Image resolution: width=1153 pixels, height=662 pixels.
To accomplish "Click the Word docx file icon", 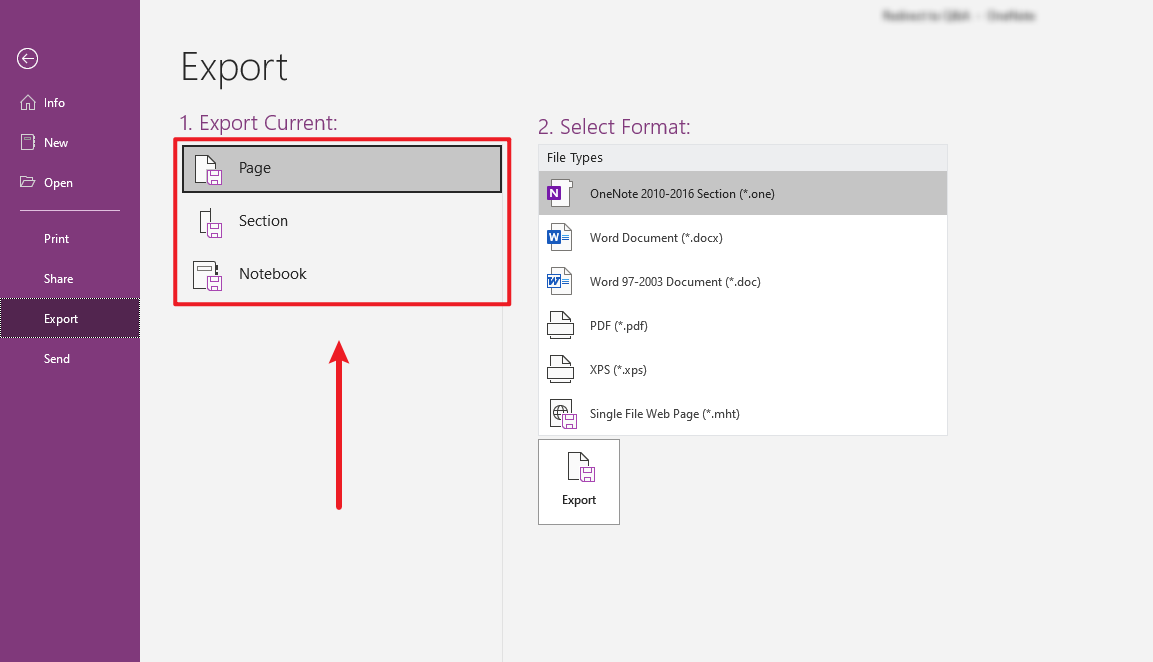I will [560, 238].
